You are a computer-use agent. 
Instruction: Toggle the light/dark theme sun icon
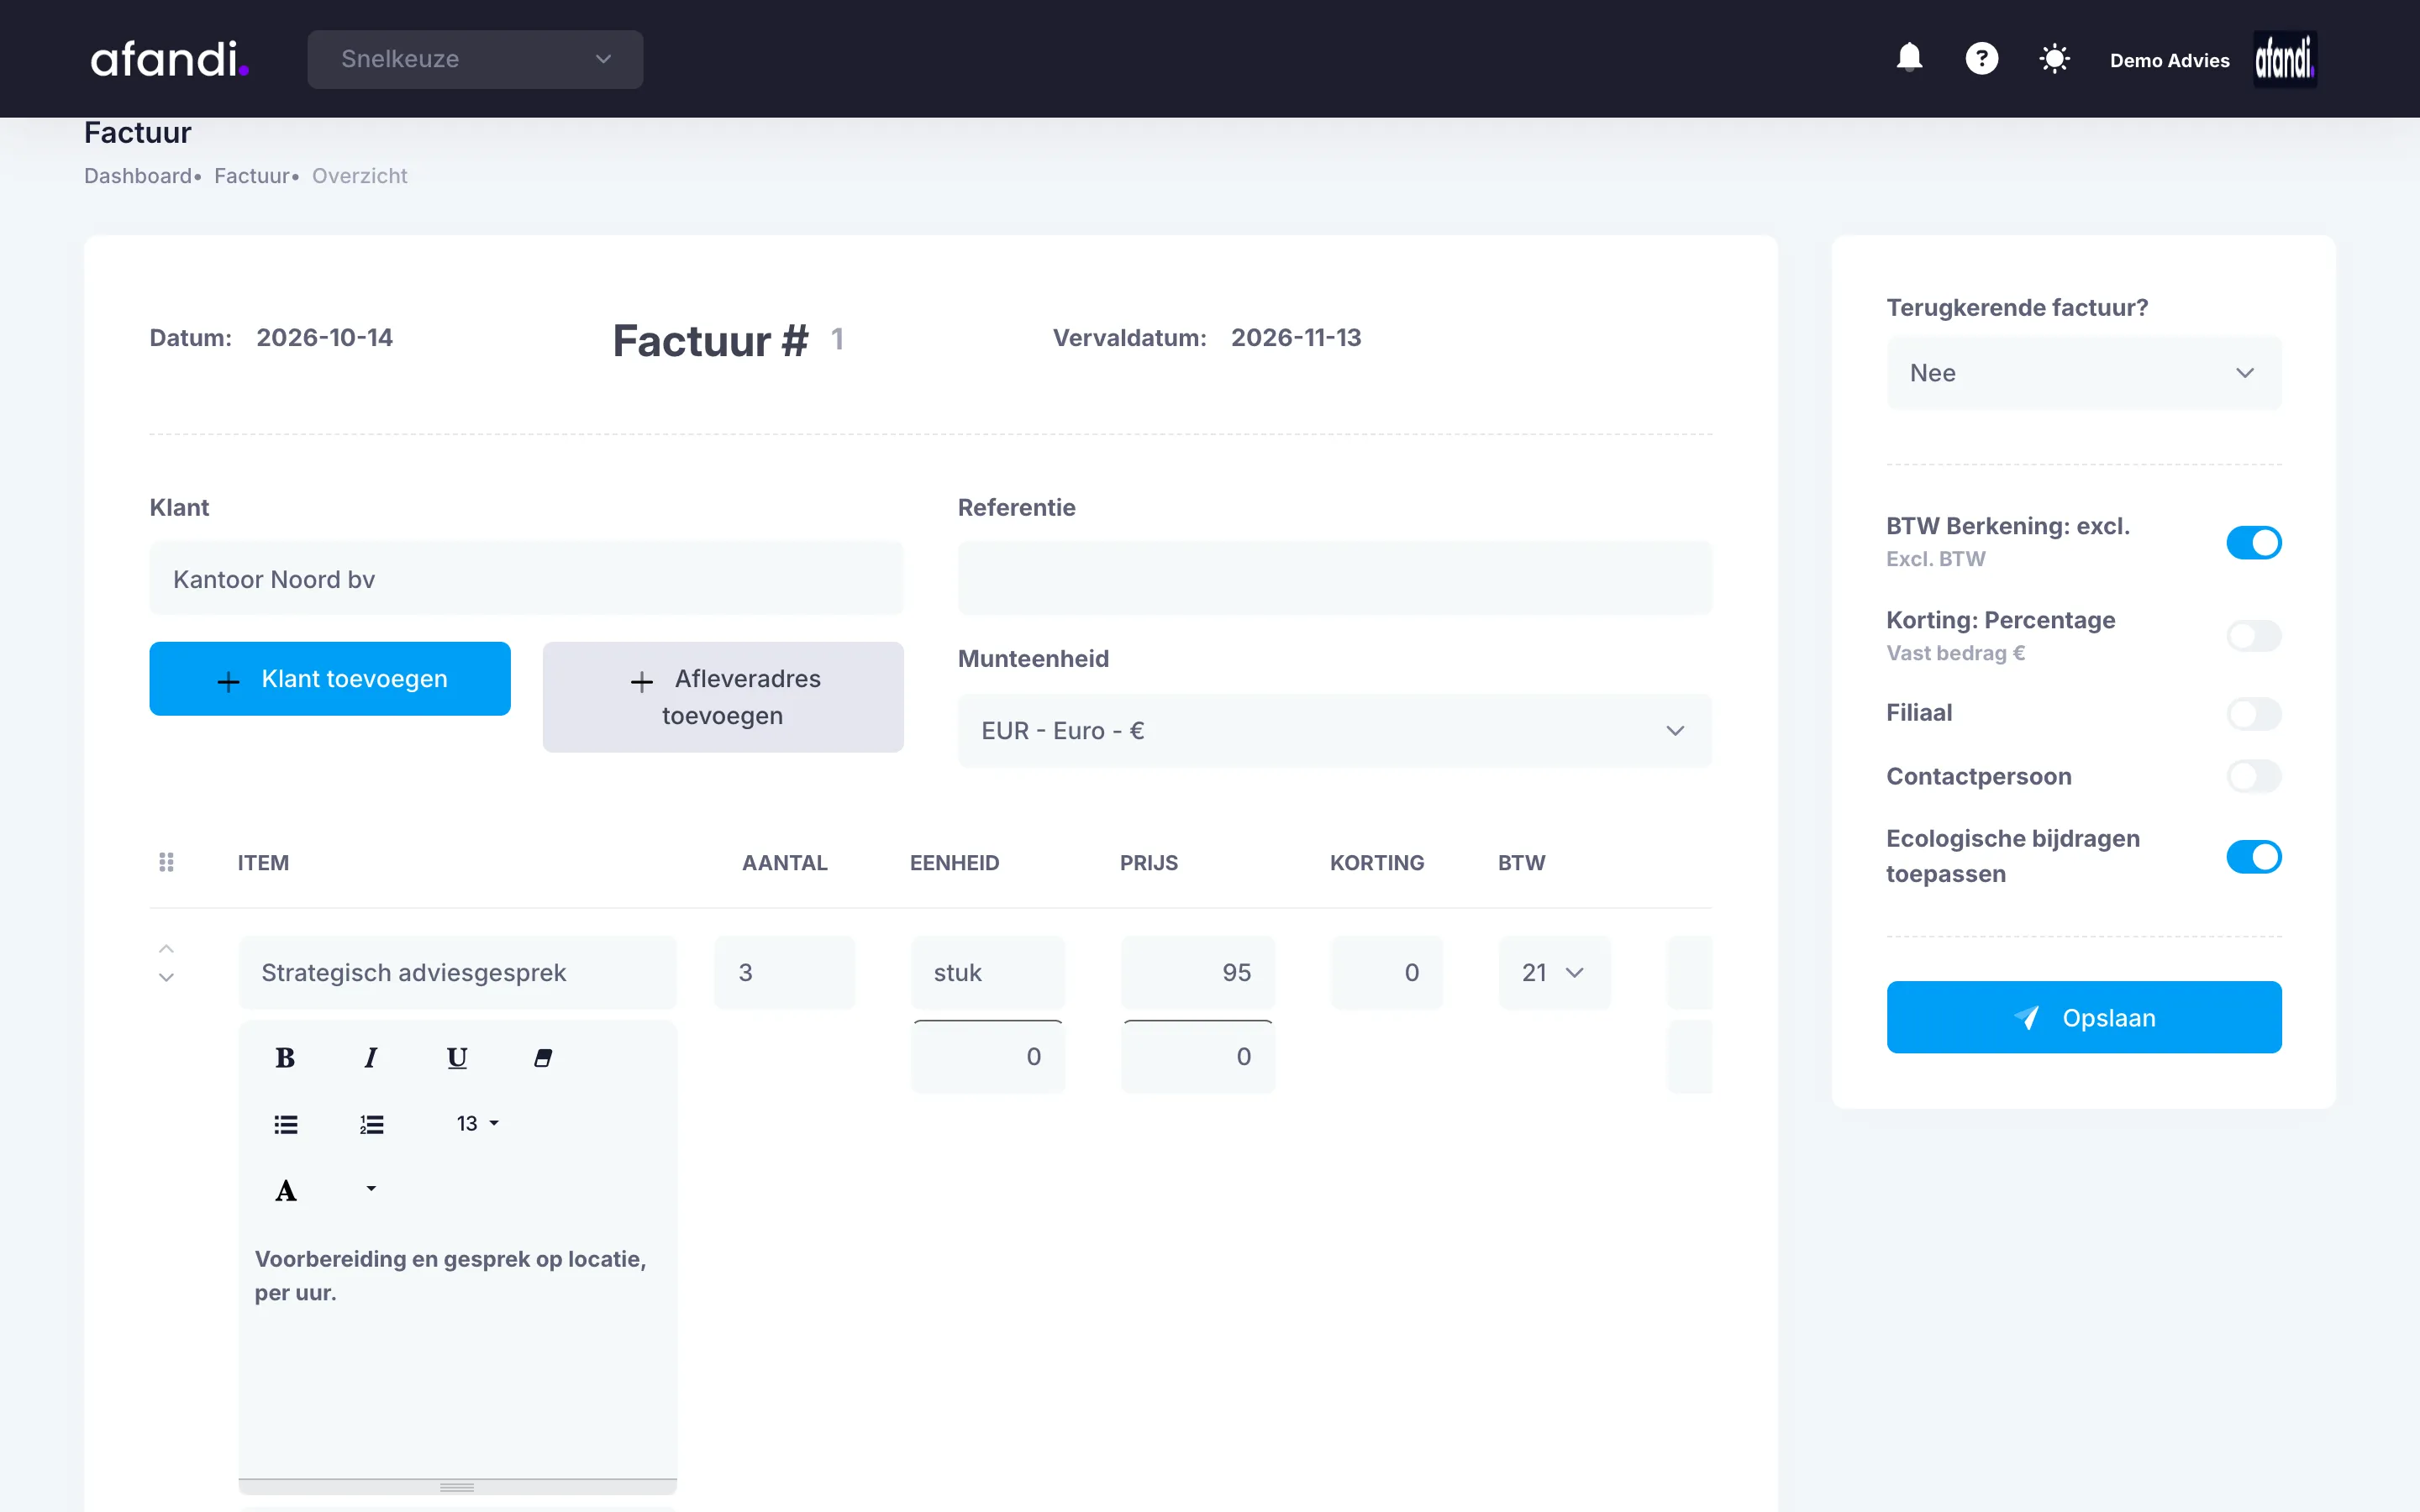(x=2054, y=58)
